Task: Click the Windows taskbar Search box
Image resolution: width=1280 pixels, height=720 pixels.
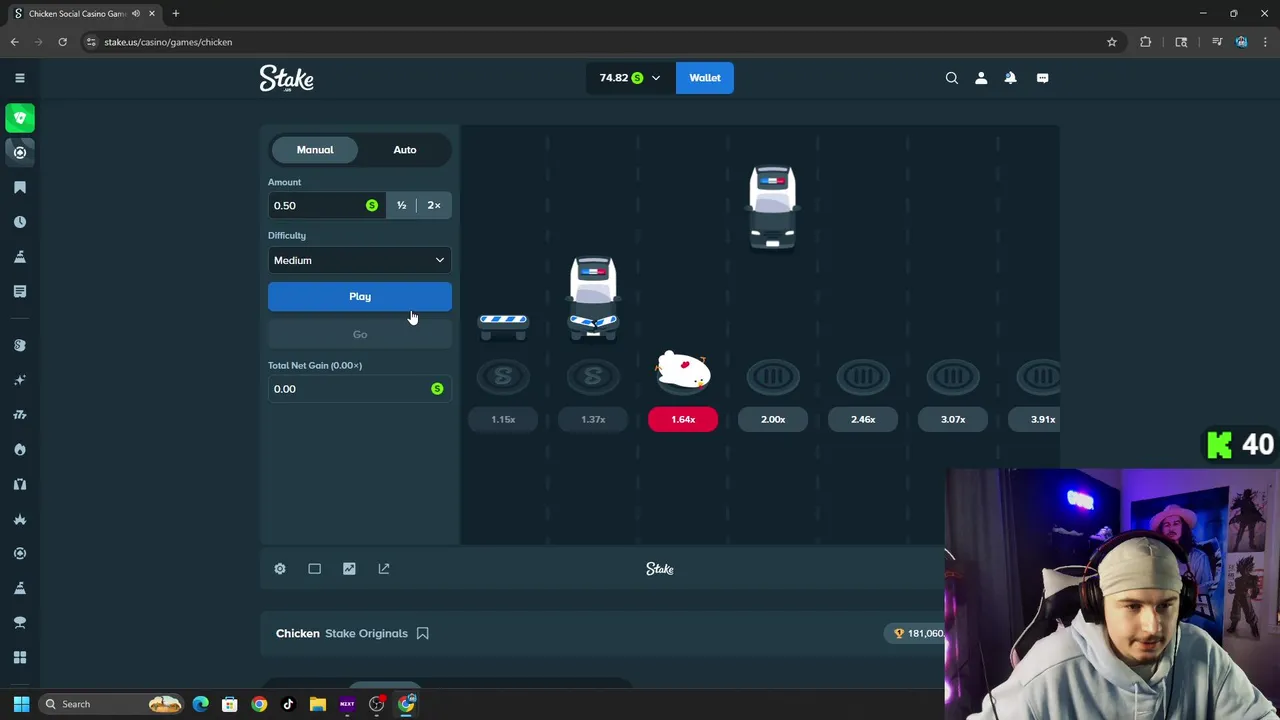Action: (113, 704)
